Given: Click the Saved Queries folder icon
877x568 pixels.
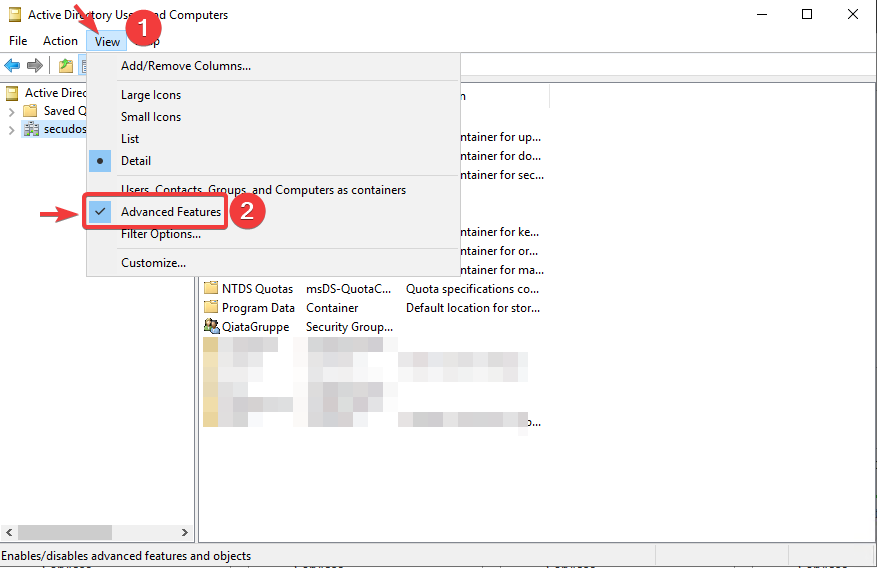Looking at the screenshot, I should (x=31, y=111).
